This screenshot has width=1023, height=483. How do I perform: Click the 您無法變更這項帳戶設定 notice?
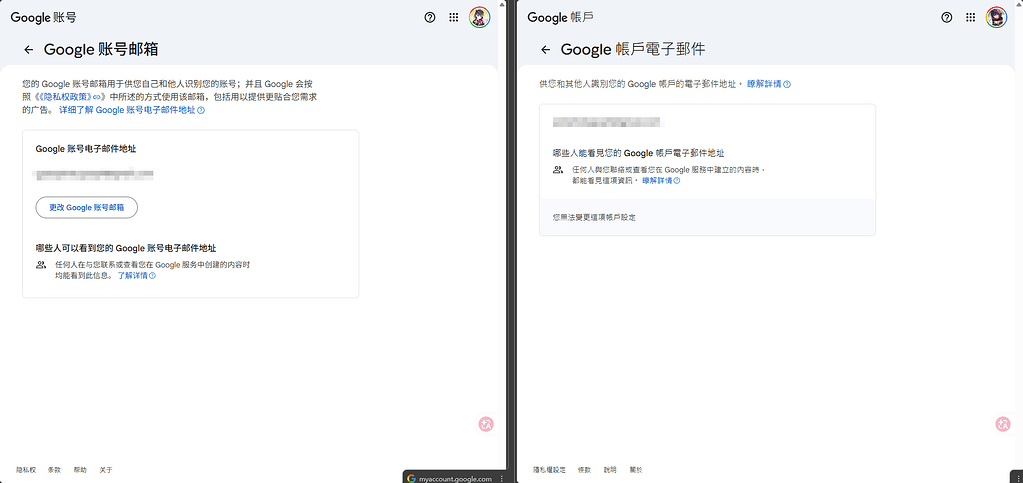pyautogui.click(x=594, y=217)
